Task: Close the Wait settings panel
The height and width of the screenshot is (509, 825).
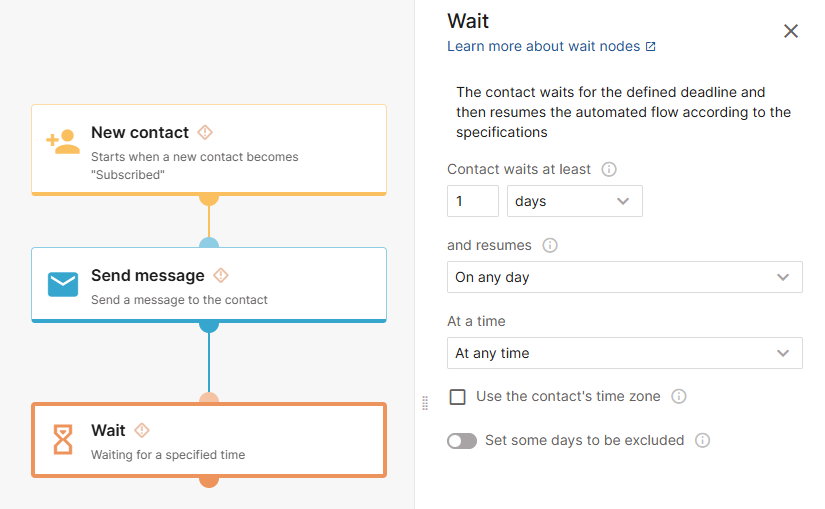Action: pos(791,31)
